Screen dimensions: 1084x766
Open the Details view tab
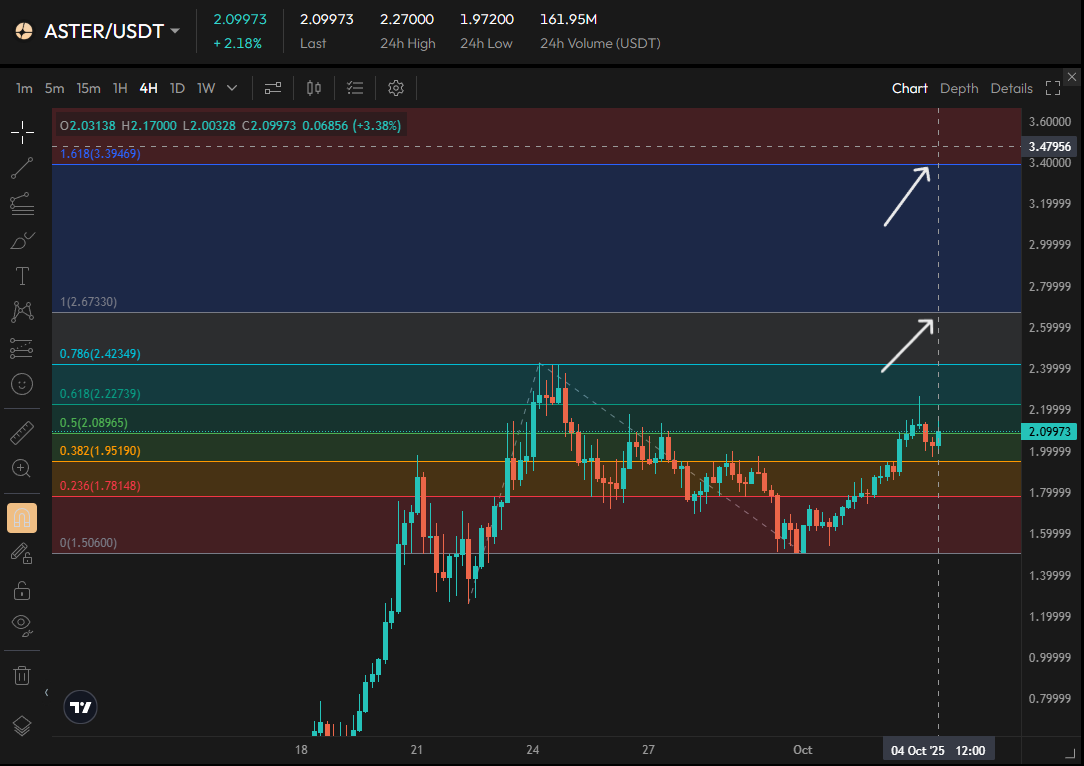[1011, 88]
